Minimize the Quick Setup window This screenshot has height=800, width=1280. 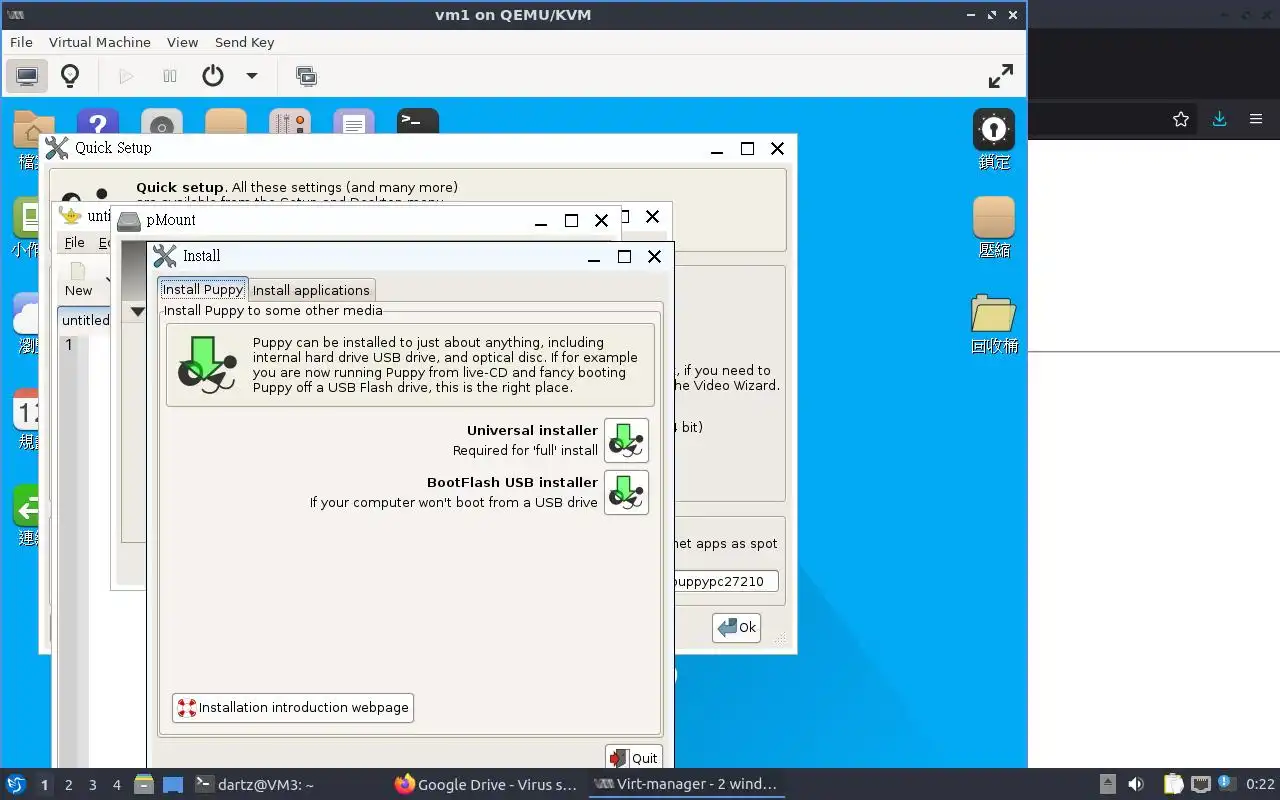coord(717,149)
